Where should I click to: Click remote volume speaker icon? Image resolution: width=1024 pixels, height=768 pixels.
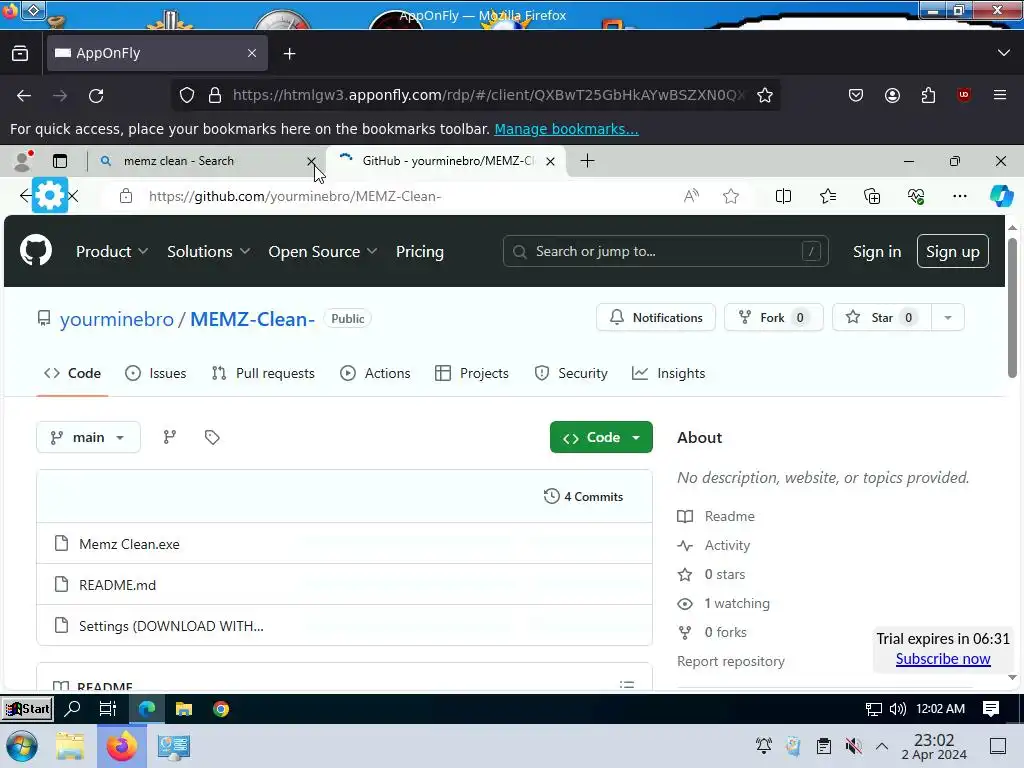pyautogui.click(x=898, y=709)
